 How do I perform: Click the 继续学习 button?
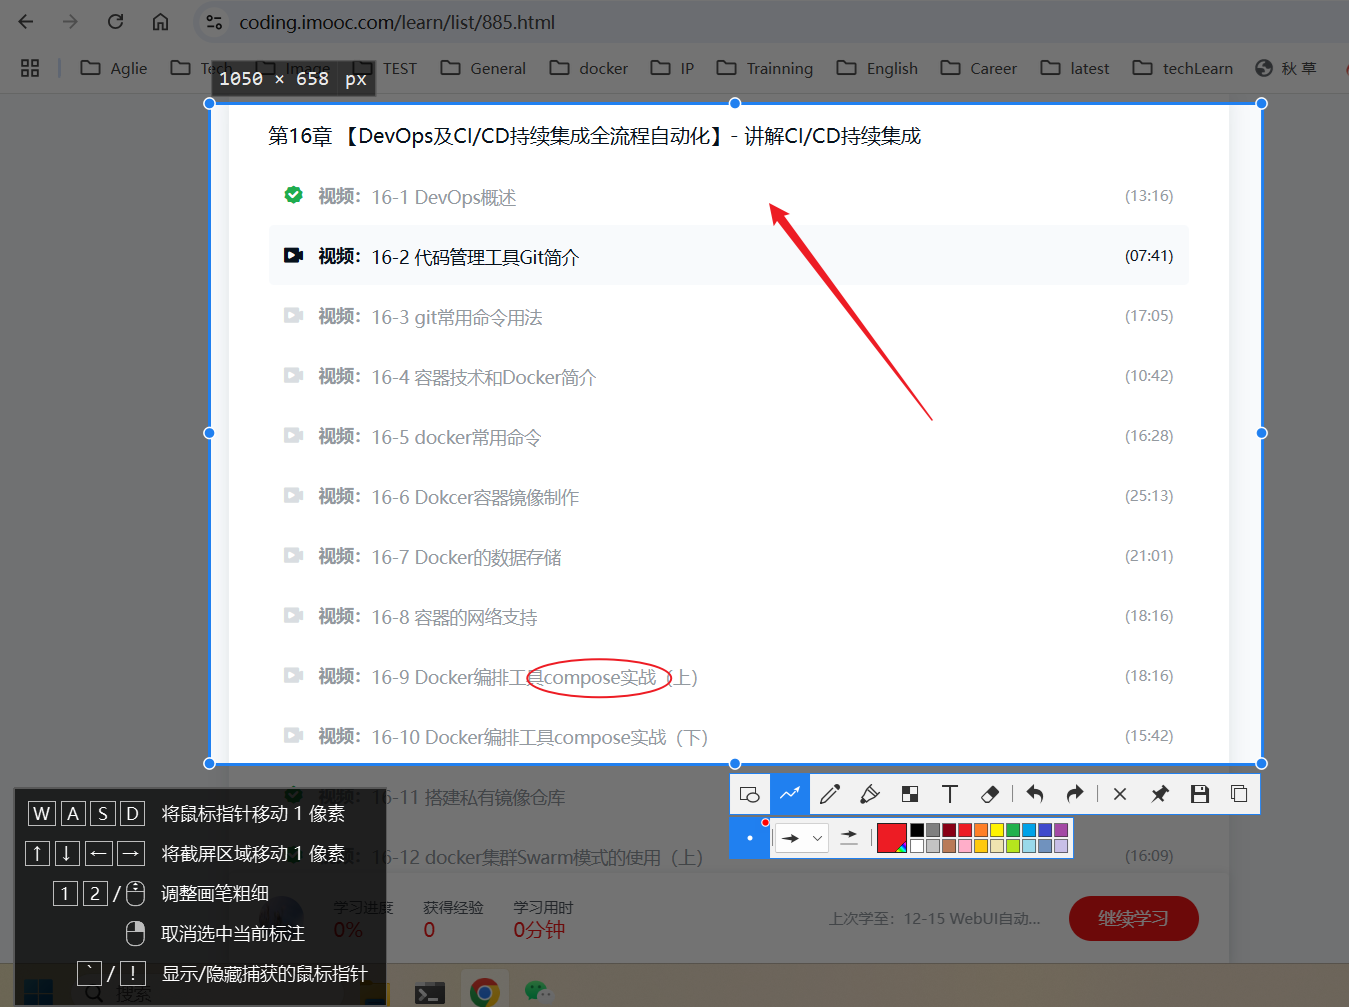click(x=1133, y=918)
